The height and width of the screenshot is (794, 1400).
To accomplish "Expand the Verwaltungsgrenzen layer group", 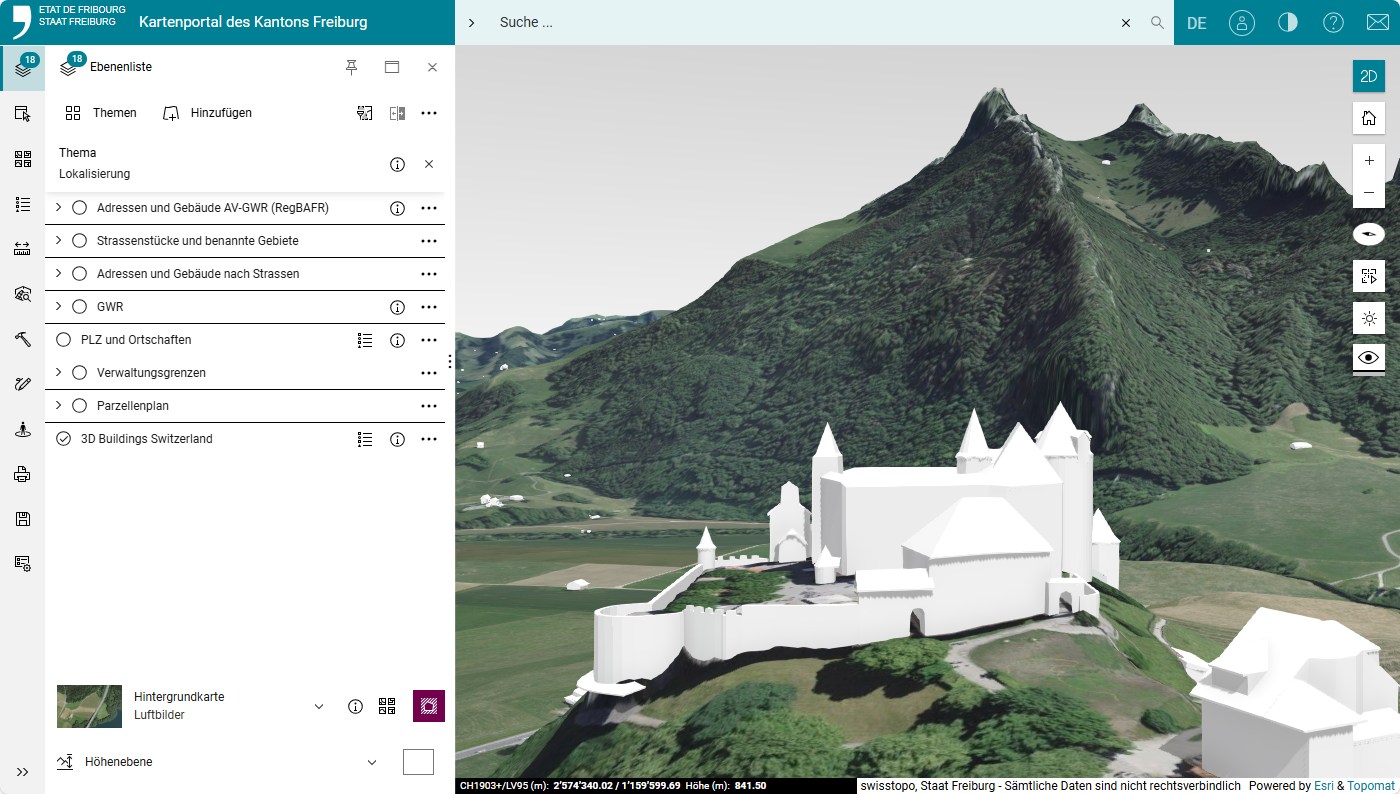I will tap(58, 373).
